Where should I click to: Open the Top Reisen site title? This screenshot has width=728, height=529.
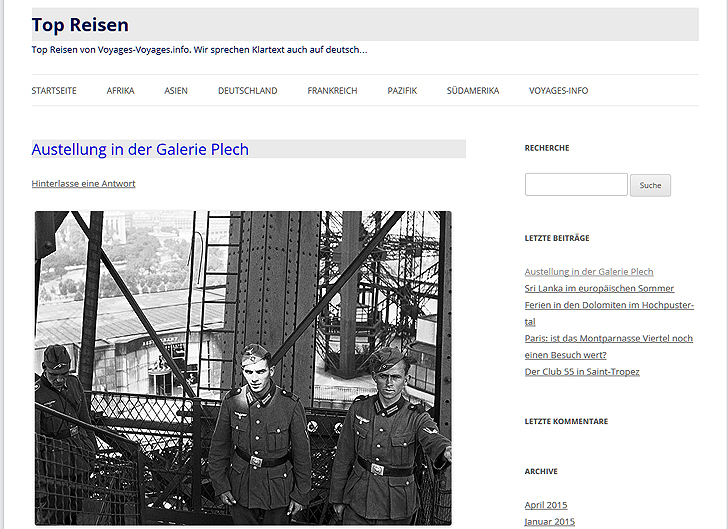click(x=80, y=25)
